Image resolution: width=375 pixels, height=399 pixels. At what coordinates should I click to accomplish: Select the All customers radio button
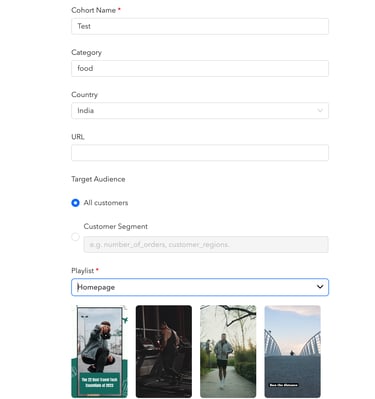(x=75, y=203)
